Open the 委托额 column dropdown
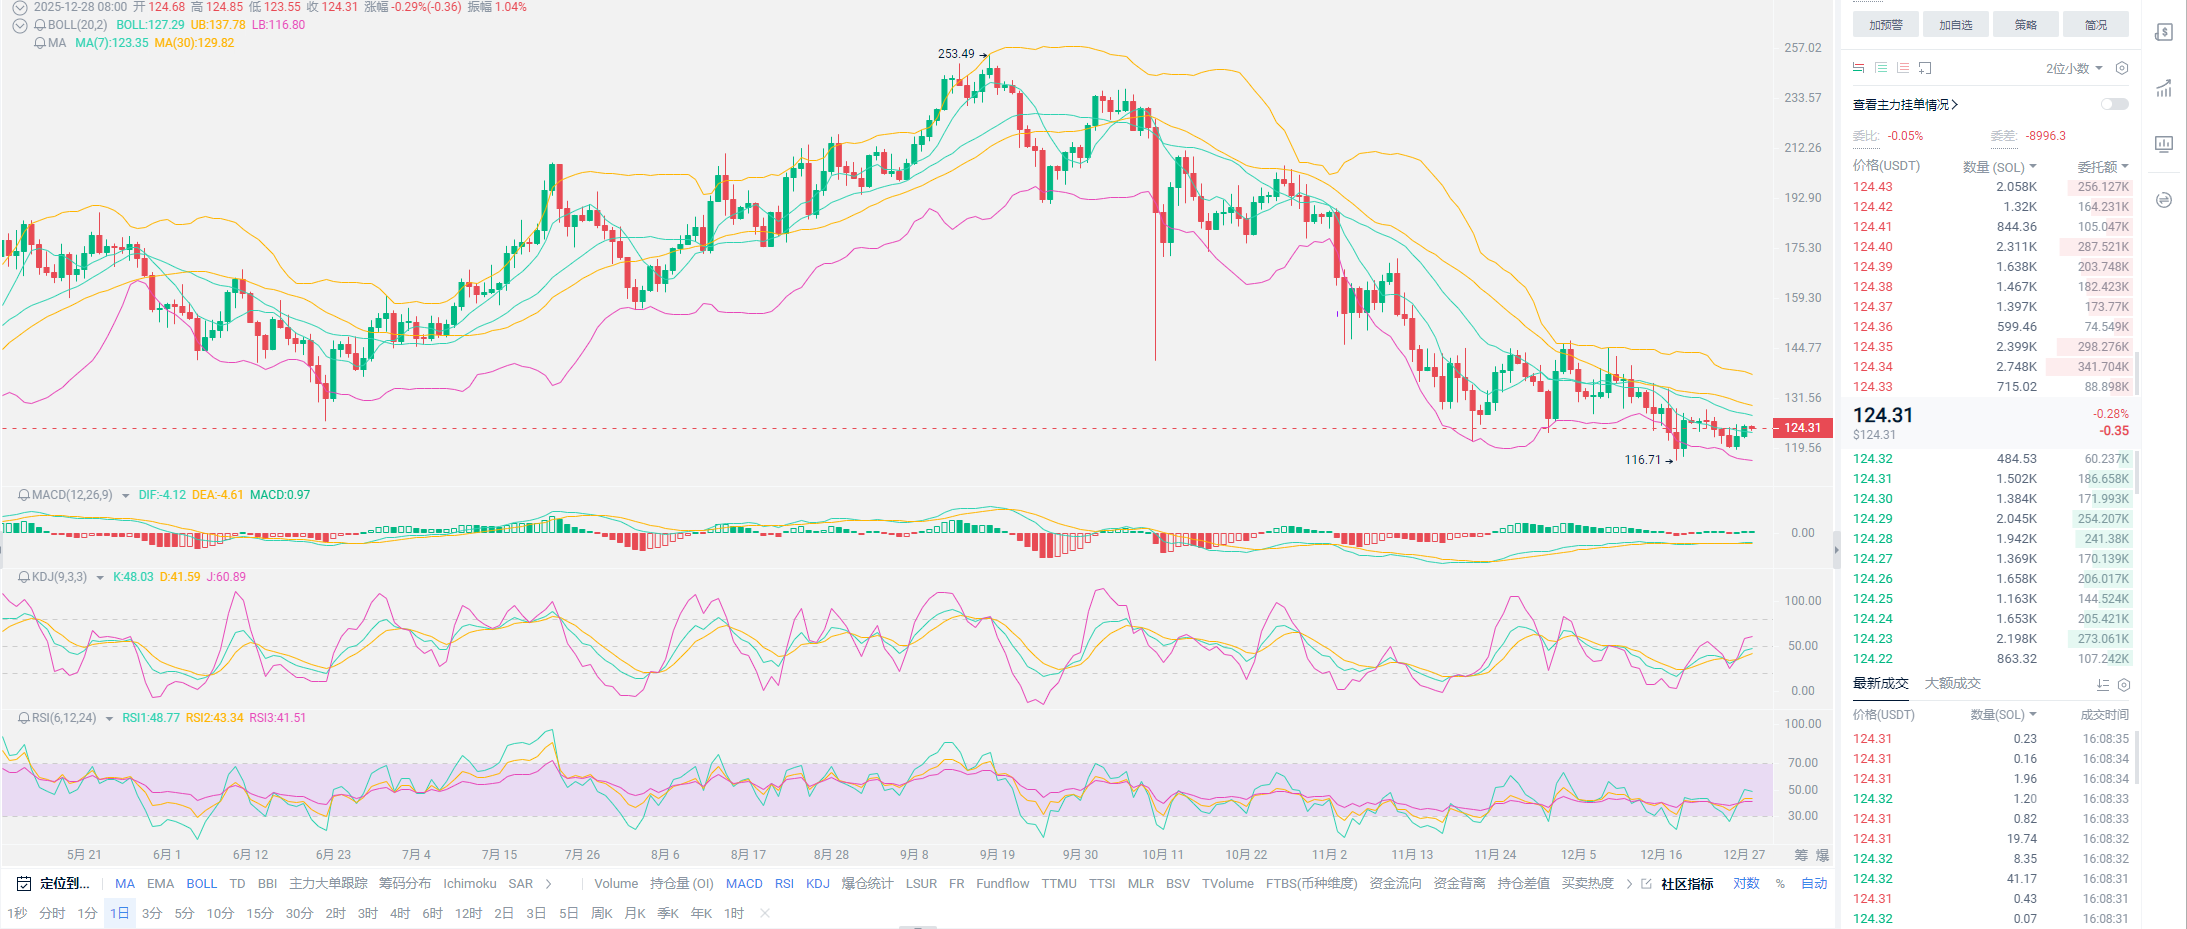The height and width of the screenshot is (929, 2187). coord(2103,167)
